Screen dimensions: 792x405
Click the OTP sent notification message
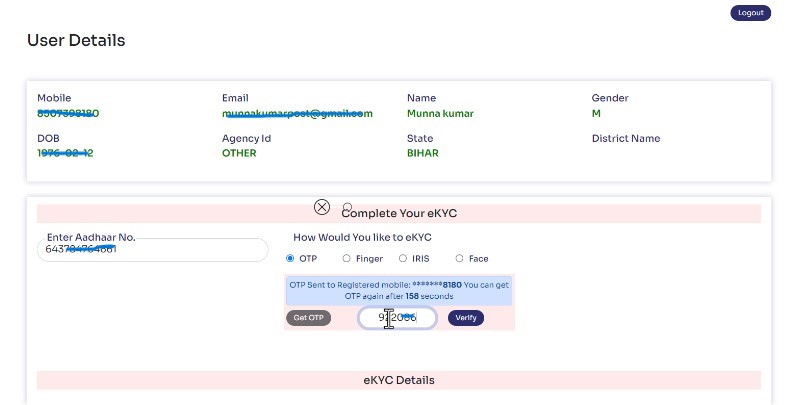tap(399, 290)
